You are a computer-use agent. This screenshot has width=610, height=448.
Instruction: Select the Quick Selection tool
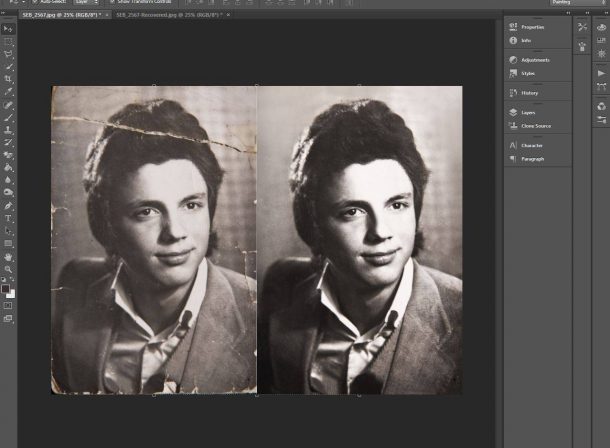coord(8,67)
